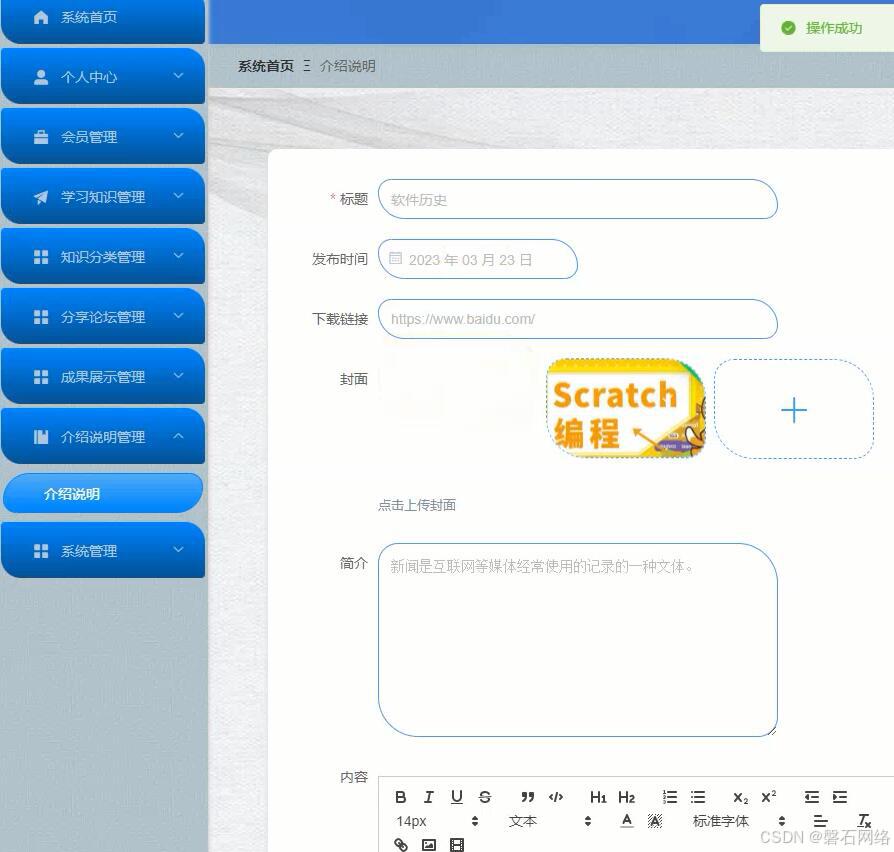Insert a video in editor
This screenshot has width=894, height=852.
click(457, 844)
